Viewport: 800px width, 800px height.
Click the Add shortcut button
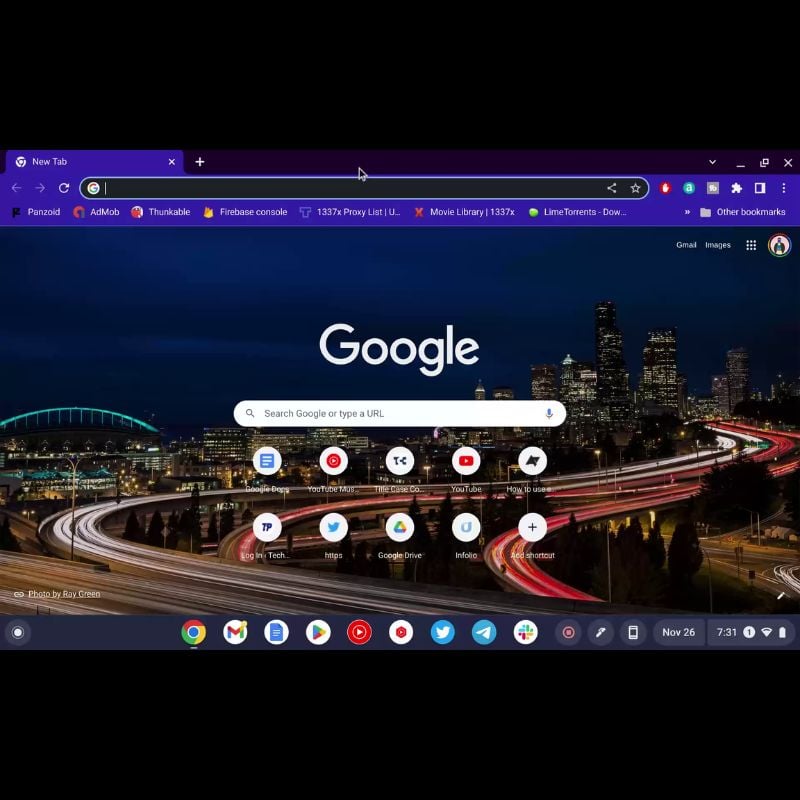[x=532, y=535]
